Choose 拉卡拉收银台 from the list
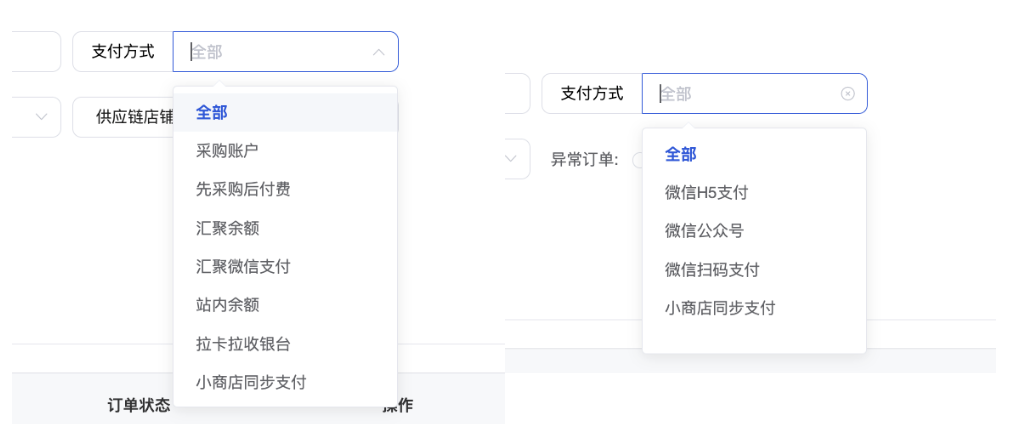 (243, 343)
